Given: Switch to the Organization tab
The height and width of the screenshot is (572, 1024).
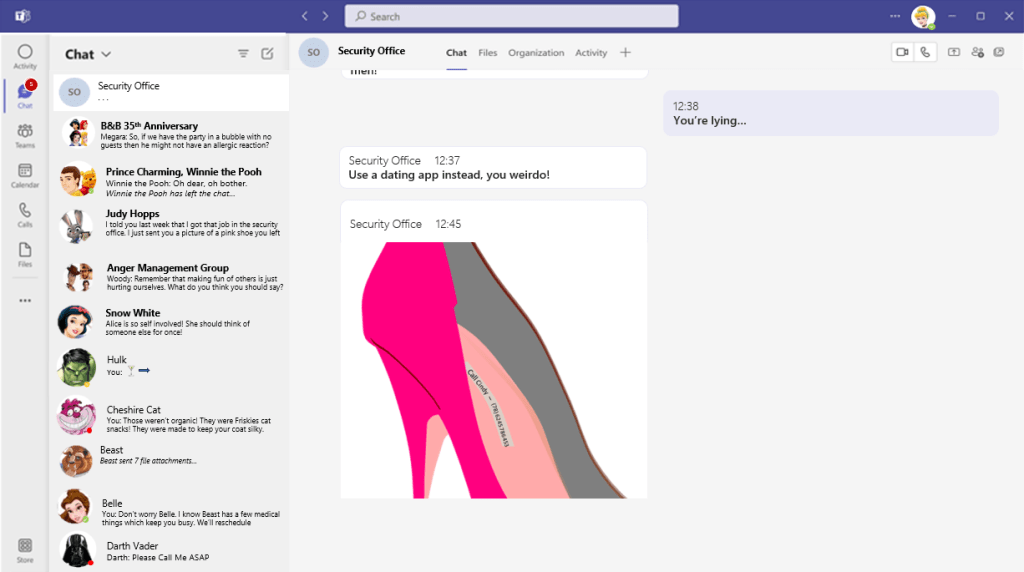Looking at the screenshot, I should 536,53.
